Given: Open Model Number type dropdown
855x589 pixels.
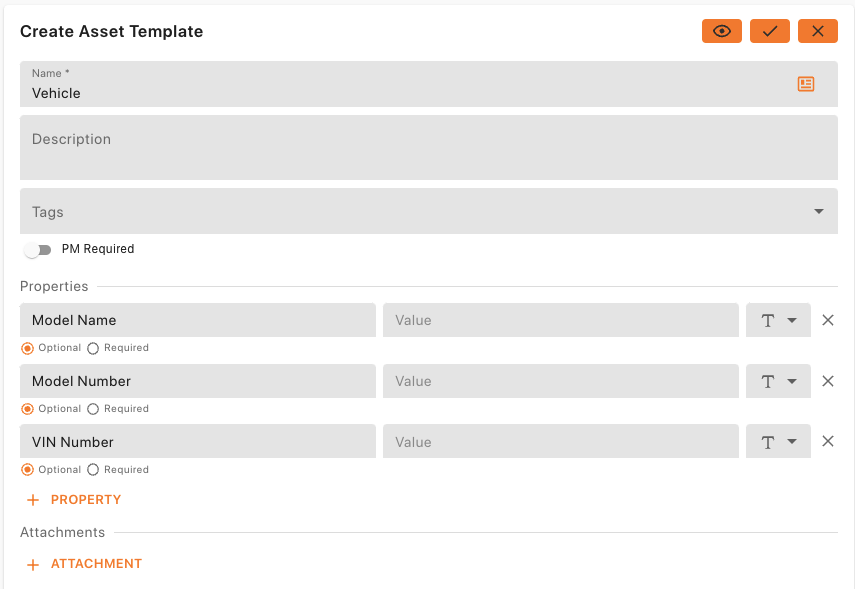Looking at the screenshot, I should [x=778, y=381].
